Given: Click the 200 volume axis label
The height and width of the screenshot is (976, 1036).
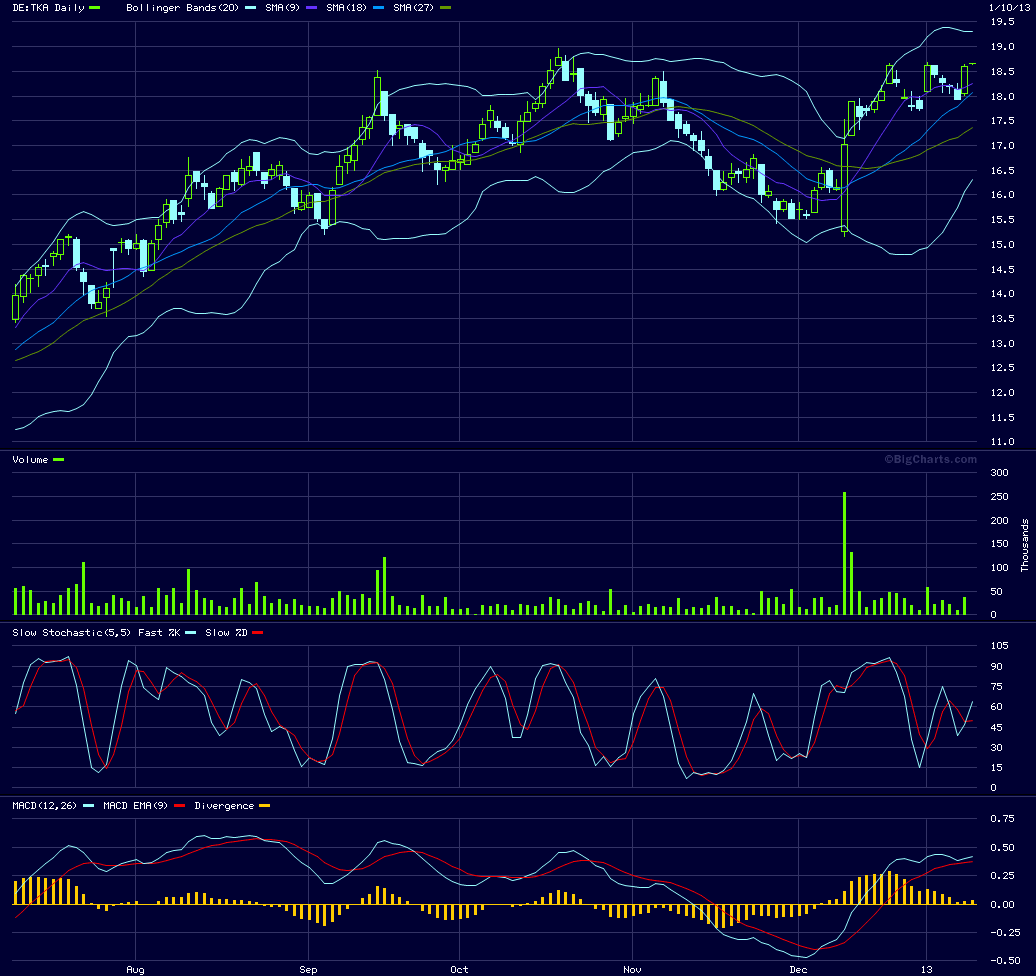Looking at the screenshot, I should pyautogui.click(x=1000, y=521).
